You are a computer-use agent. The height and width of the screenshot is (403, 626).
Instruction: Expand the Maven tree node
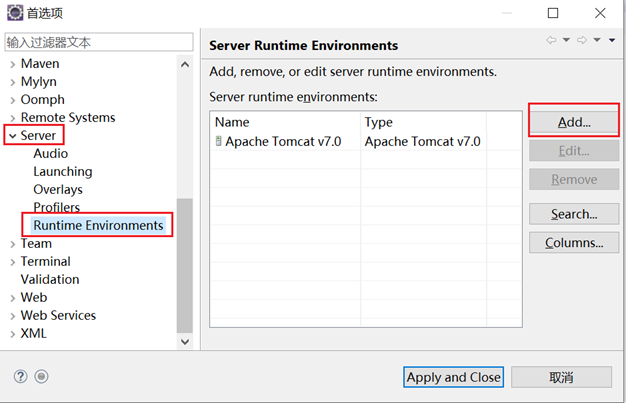[11, 63]
